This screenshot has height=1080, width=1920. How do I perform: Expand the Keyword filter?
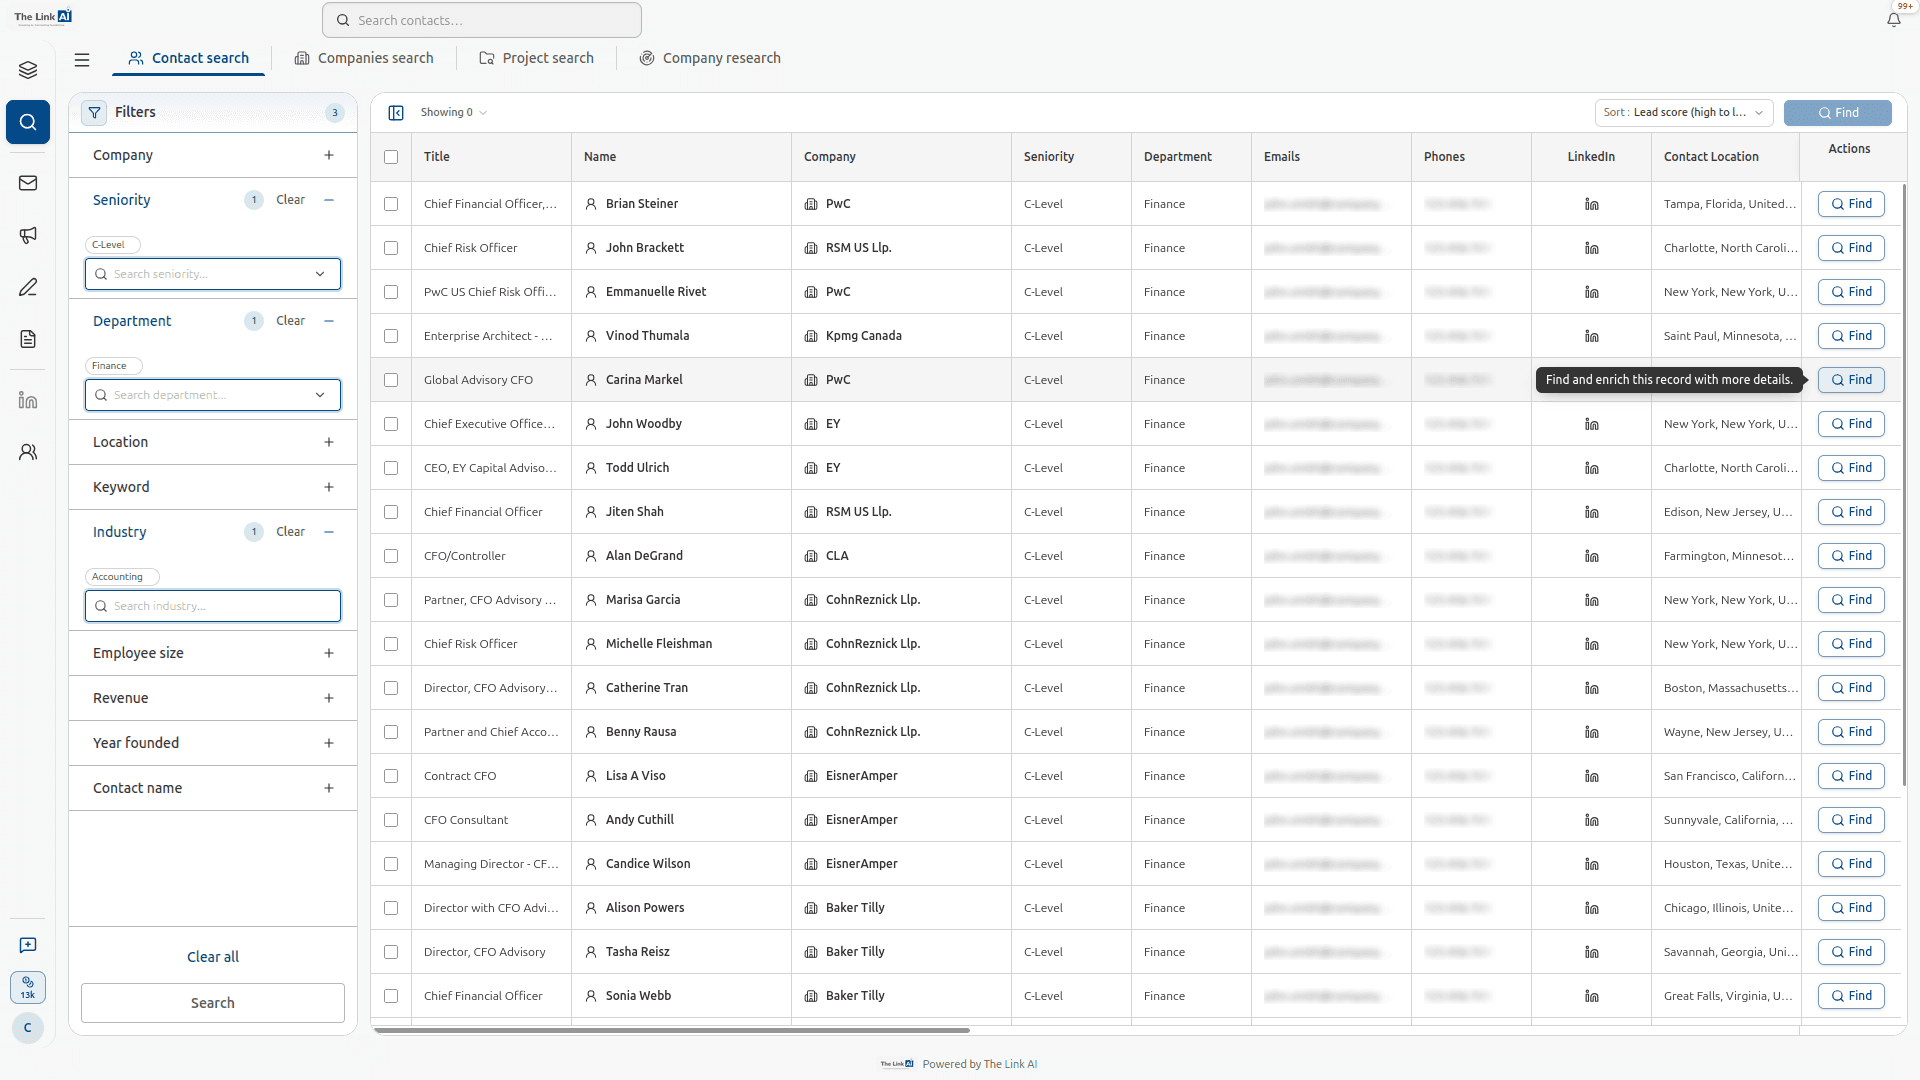329,487
